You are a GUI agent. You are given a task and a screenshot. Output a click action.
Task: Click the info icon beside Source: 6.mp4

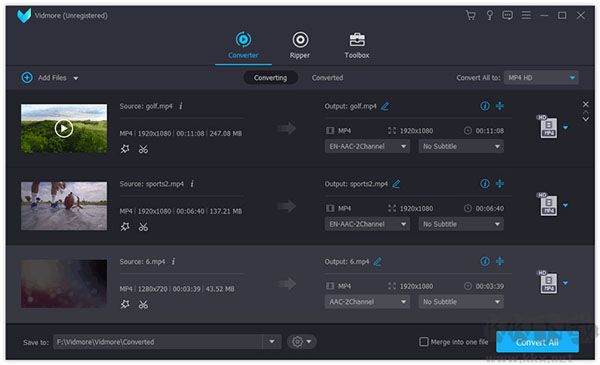[173, 261]
